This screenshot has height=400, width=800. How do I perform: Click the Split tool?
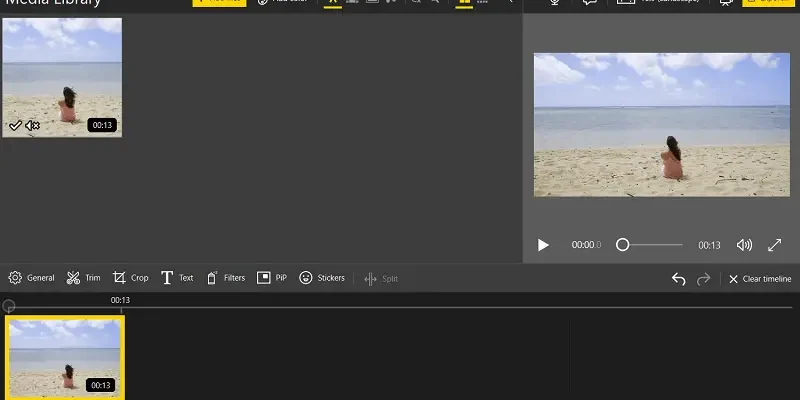click(x=381, y=279)
